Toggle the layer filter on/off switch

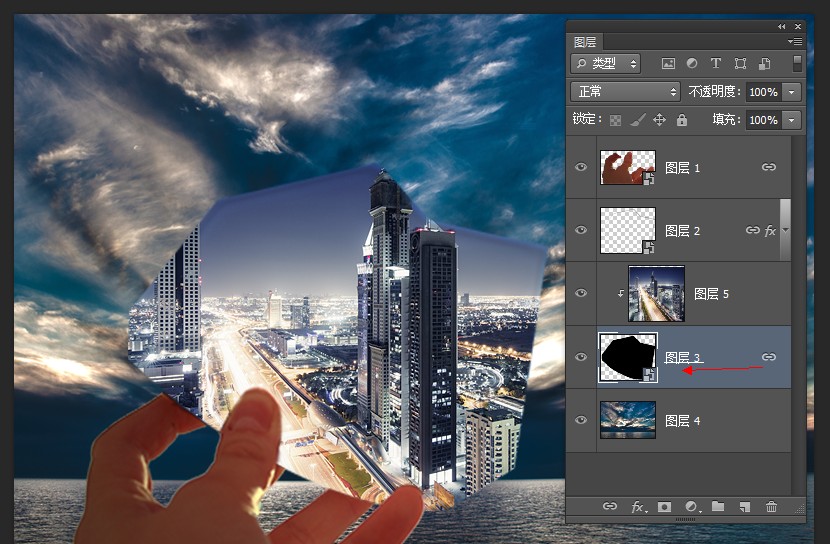[797, 63]
